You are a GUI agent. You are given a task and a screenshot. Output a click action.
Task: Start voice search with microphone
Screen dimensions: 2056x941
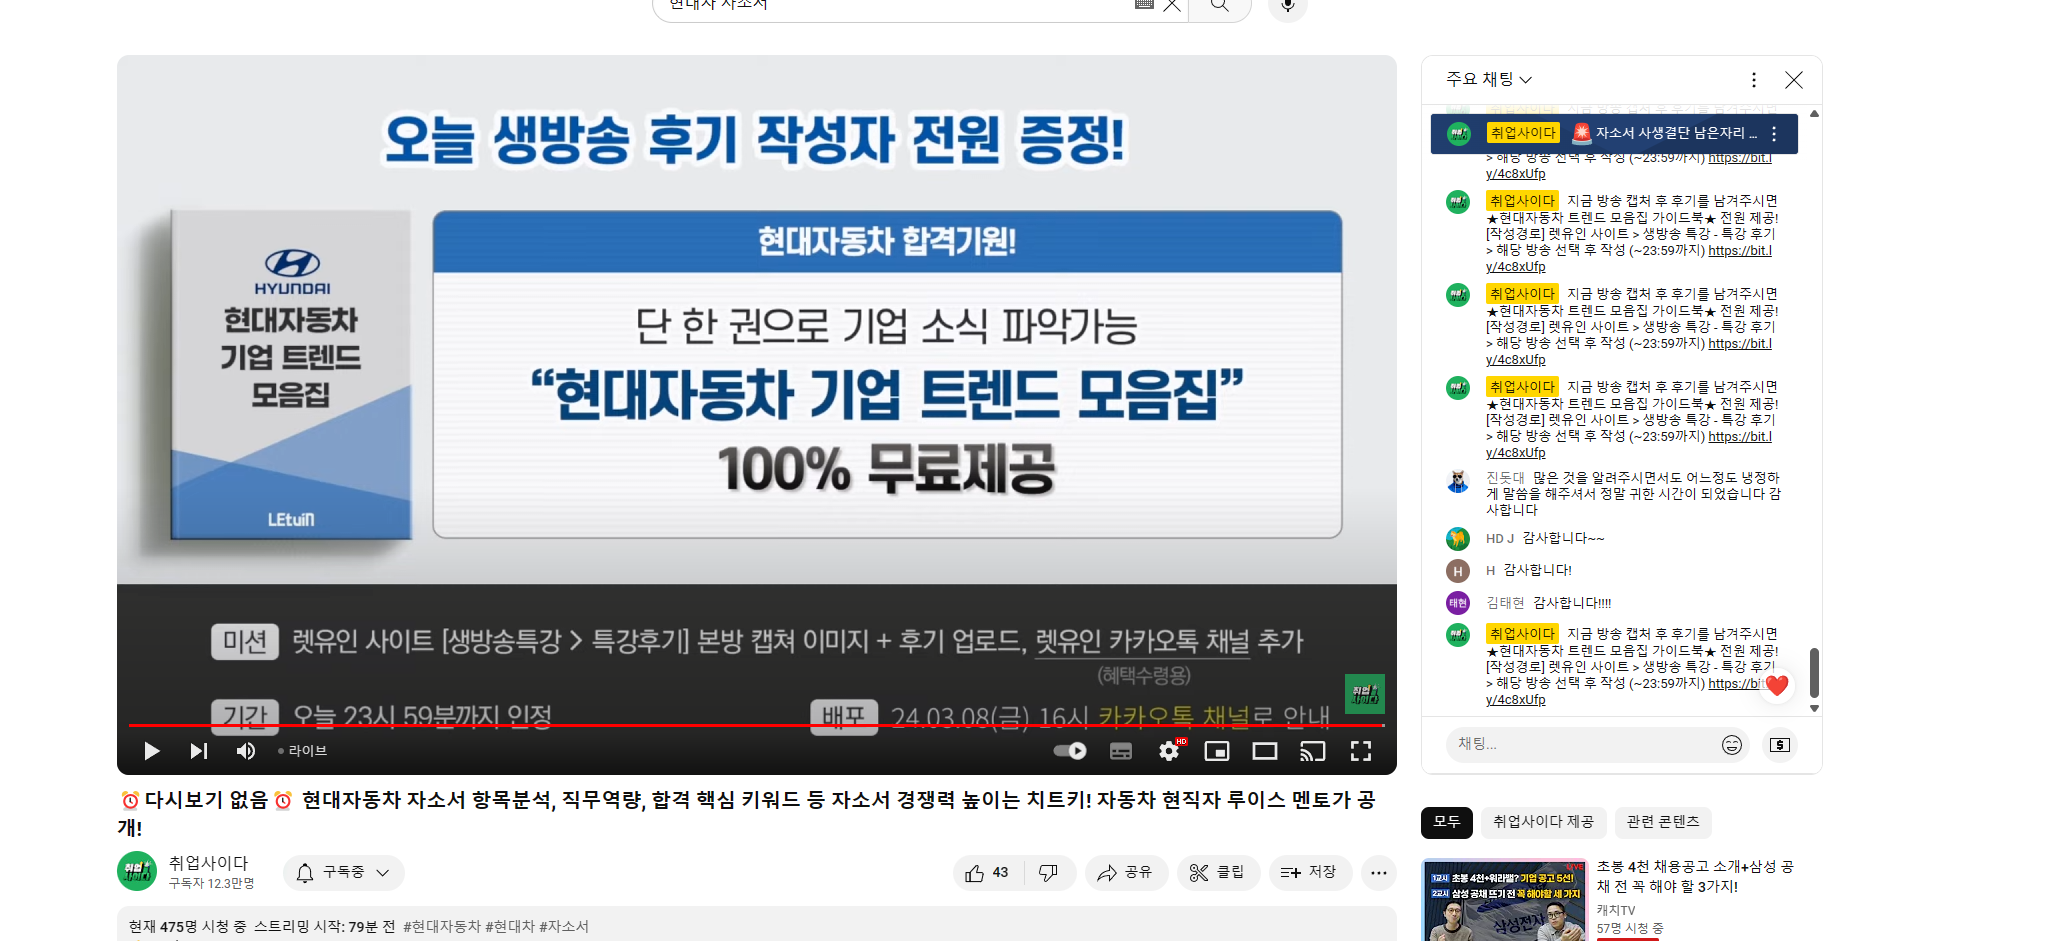click(x=1288, y=6)
